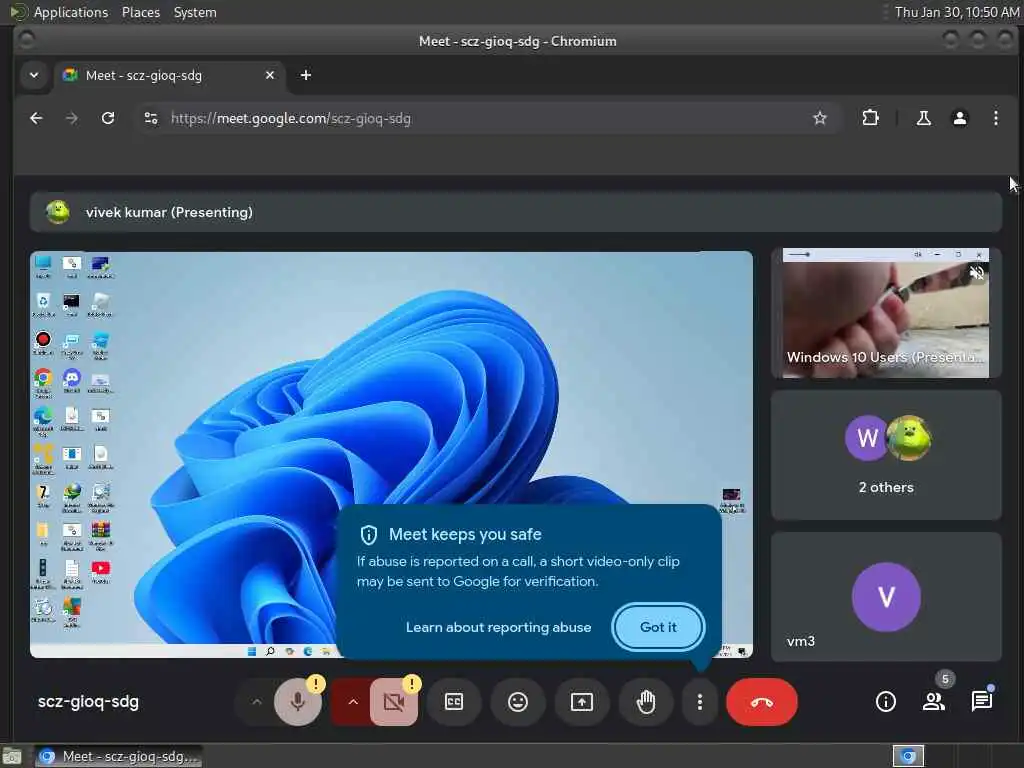Open the 2 others participants tile

click(886, 455)
